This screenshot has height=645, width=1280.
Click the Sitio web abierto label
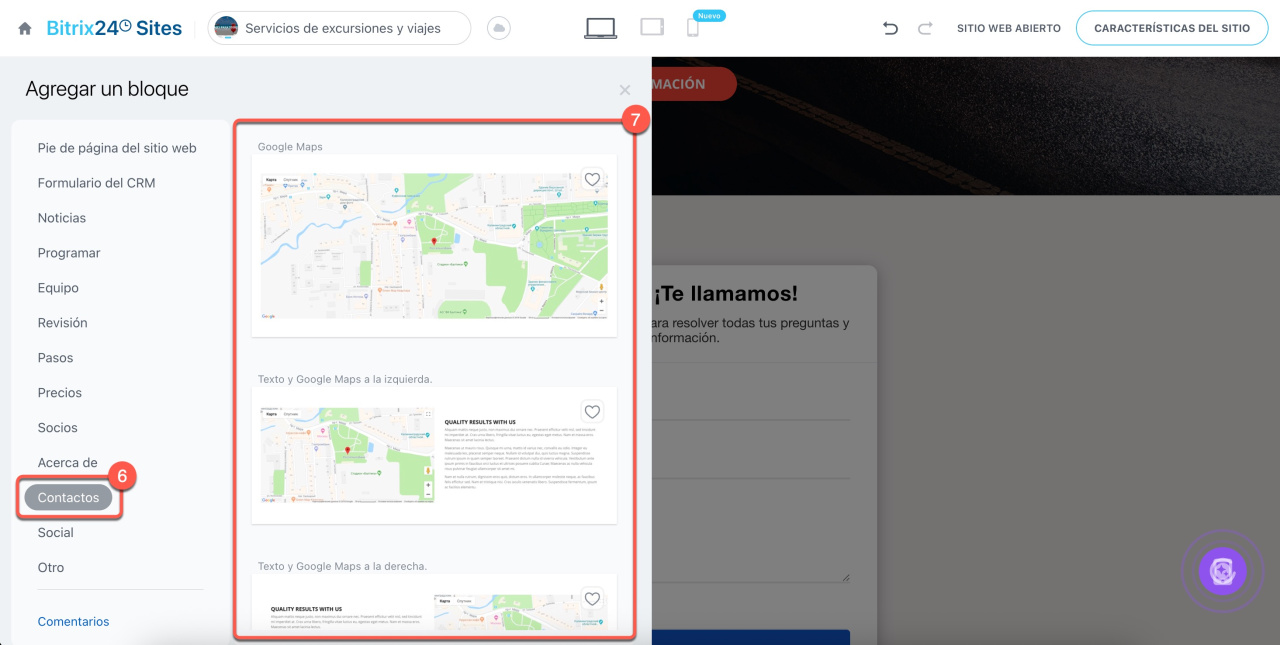[x=1008, y=29]
